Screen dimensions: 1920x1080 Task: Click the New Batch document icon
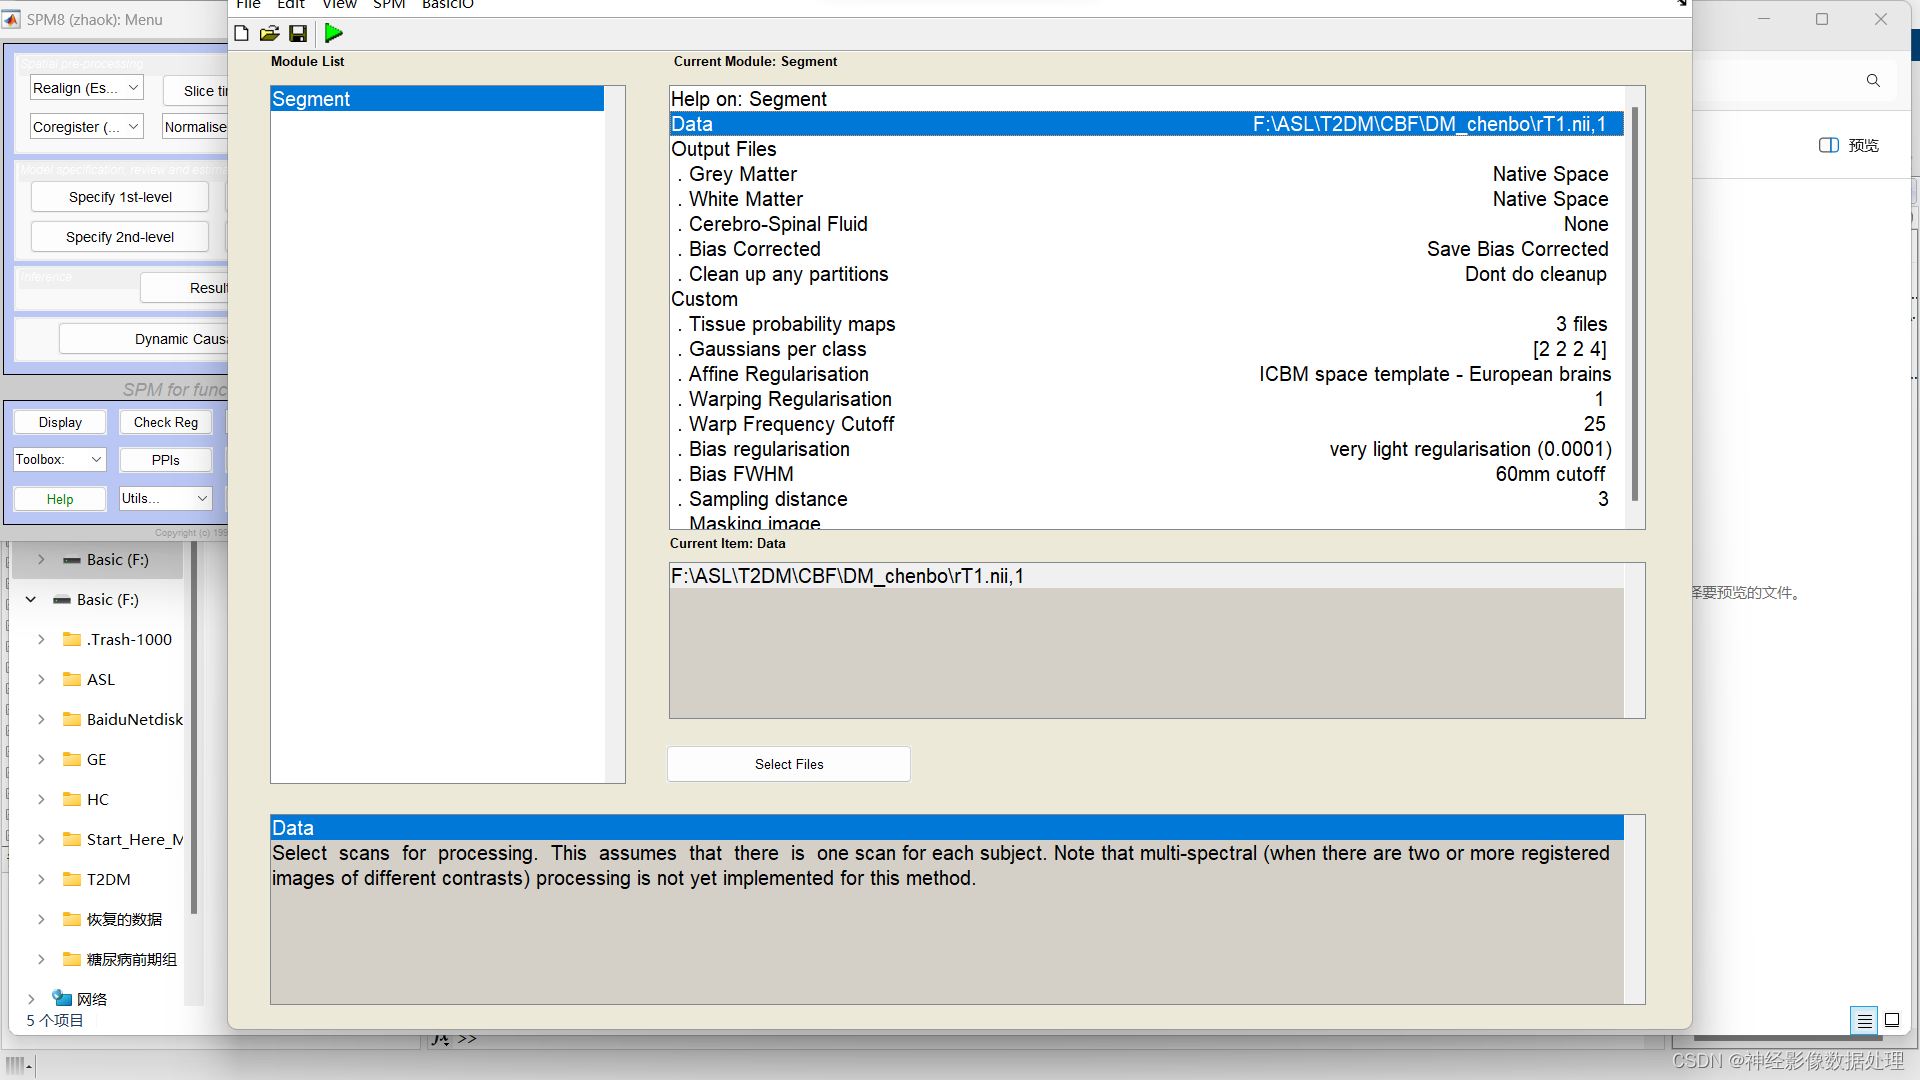tap(241, 33)
